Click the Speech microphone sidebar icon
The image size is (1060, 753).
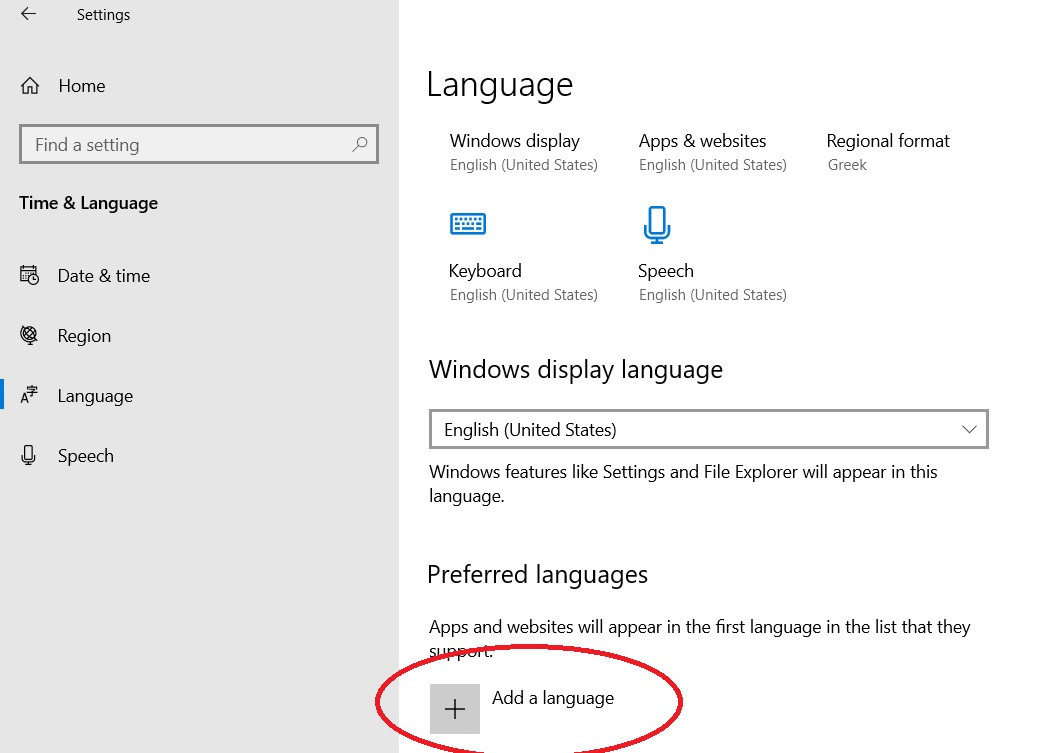point(28,455)
